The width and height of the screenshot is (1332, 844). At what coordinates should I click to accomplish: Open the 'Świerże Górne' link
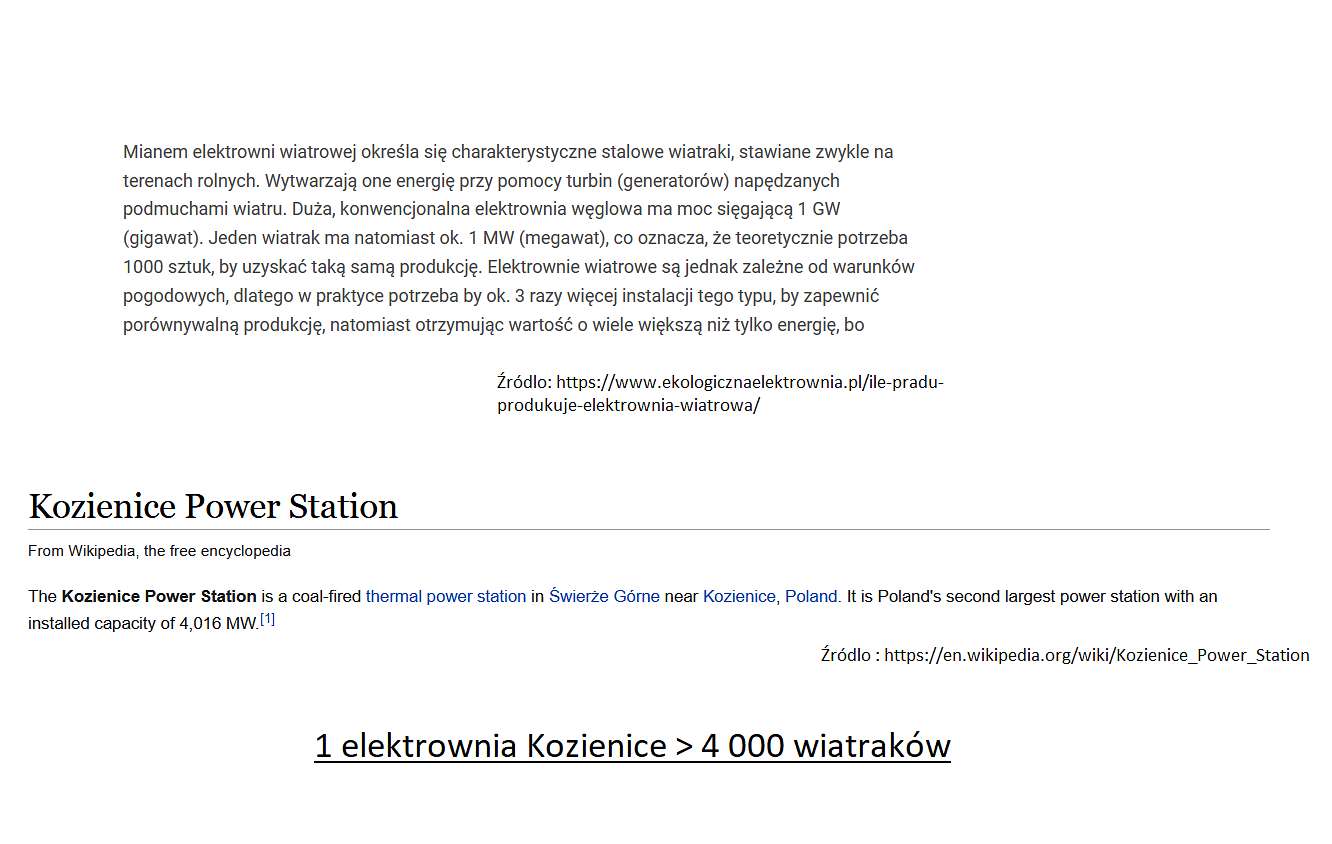pyautogui.click(x=604, y=596)
